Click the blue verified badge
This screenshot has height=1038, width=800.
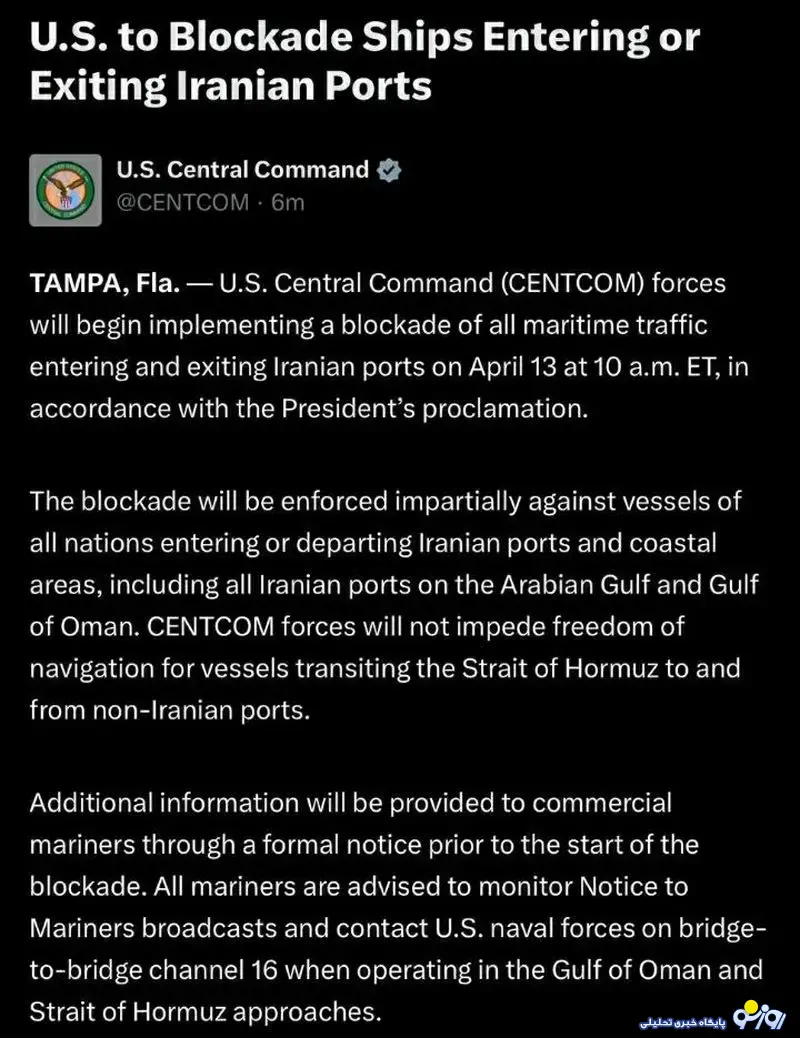point(389,170)
